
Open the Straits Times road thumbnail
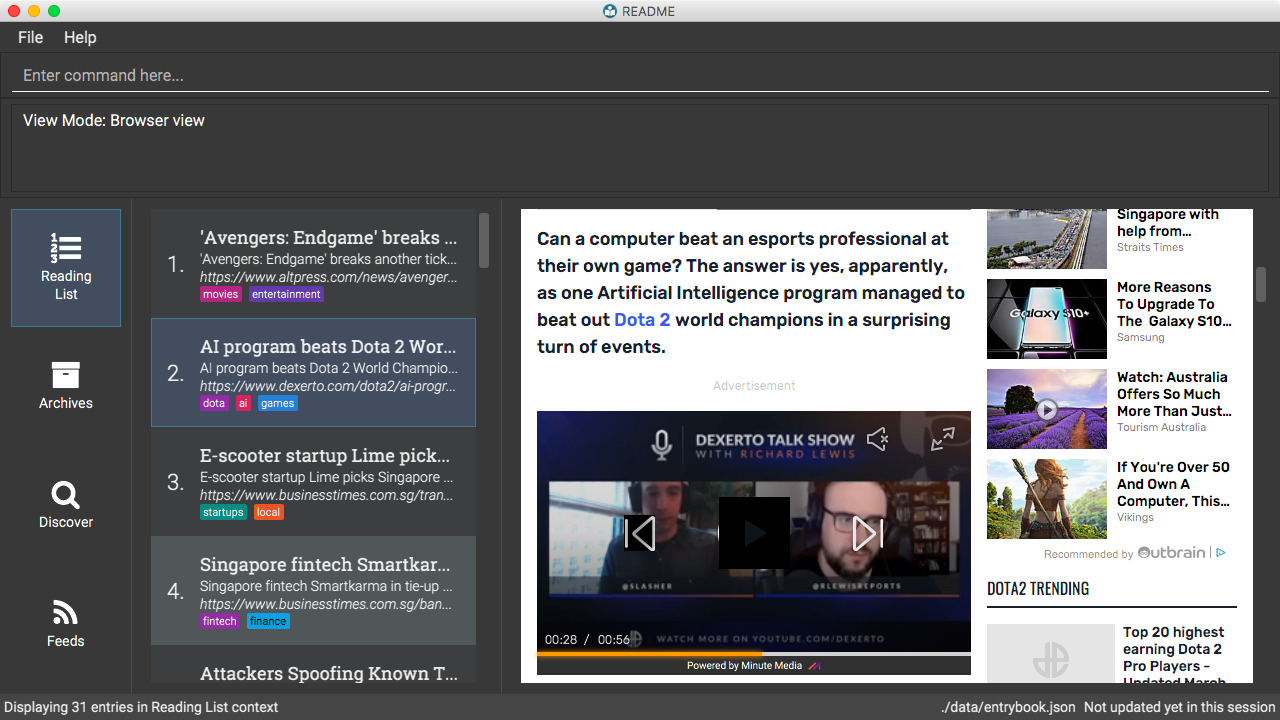point(1047,238)
